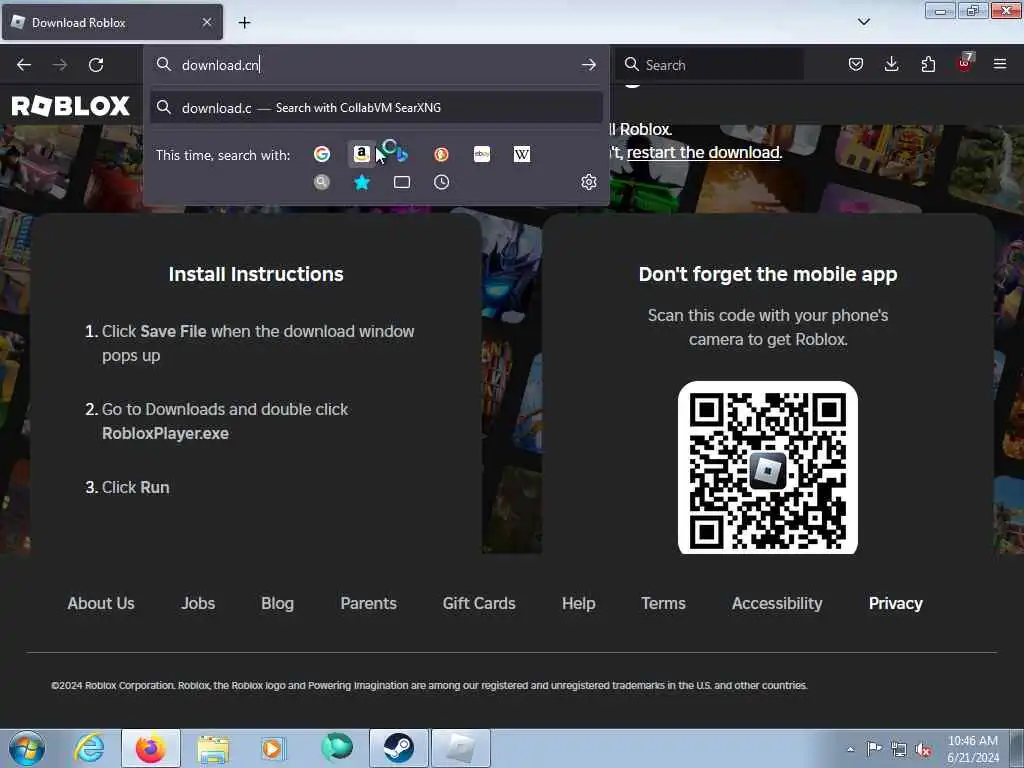The width and height of the screenshot is (1024, 768).
Task: Select the Download Roblox tab
Action: pyautogui.click(x=112, y=22)
